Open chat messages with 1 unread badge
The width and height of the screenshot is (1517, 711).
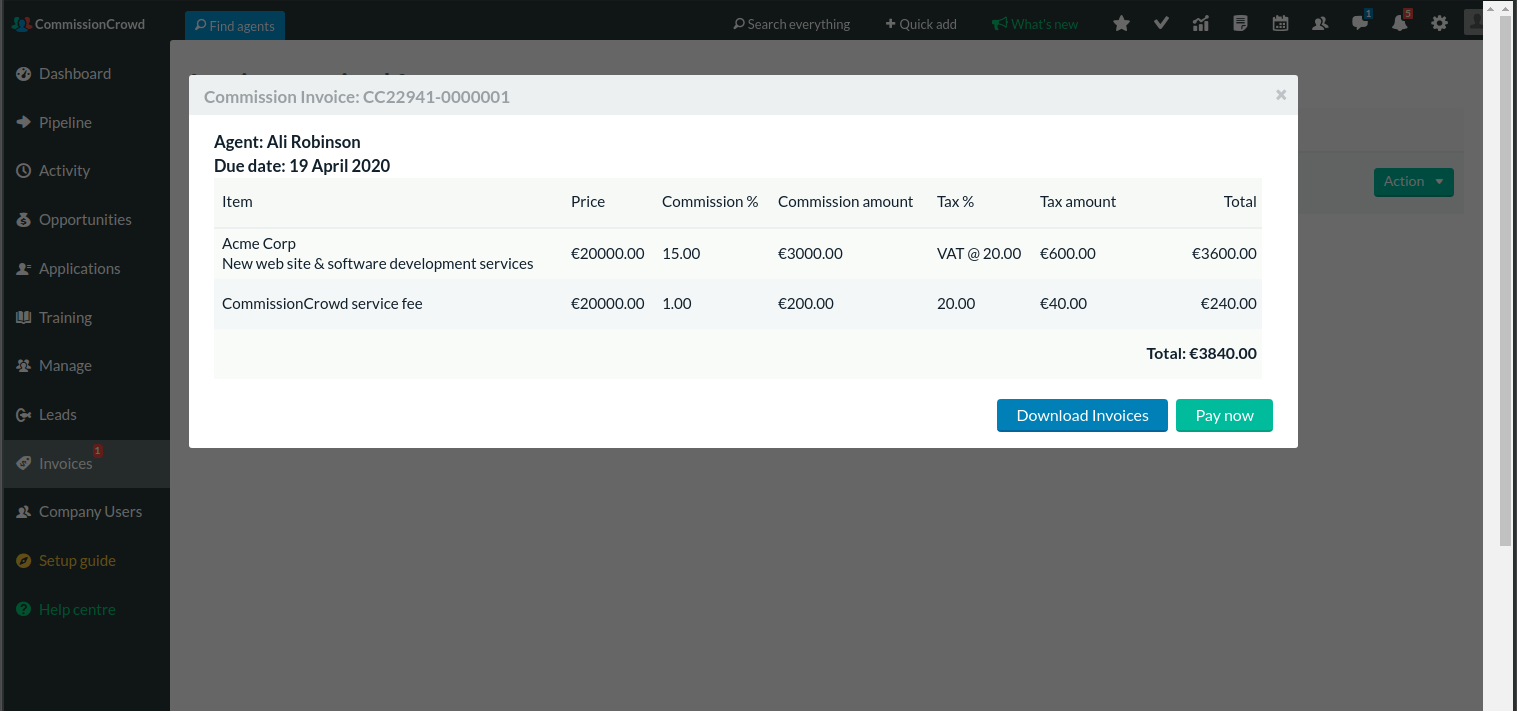coord(1359,24)
